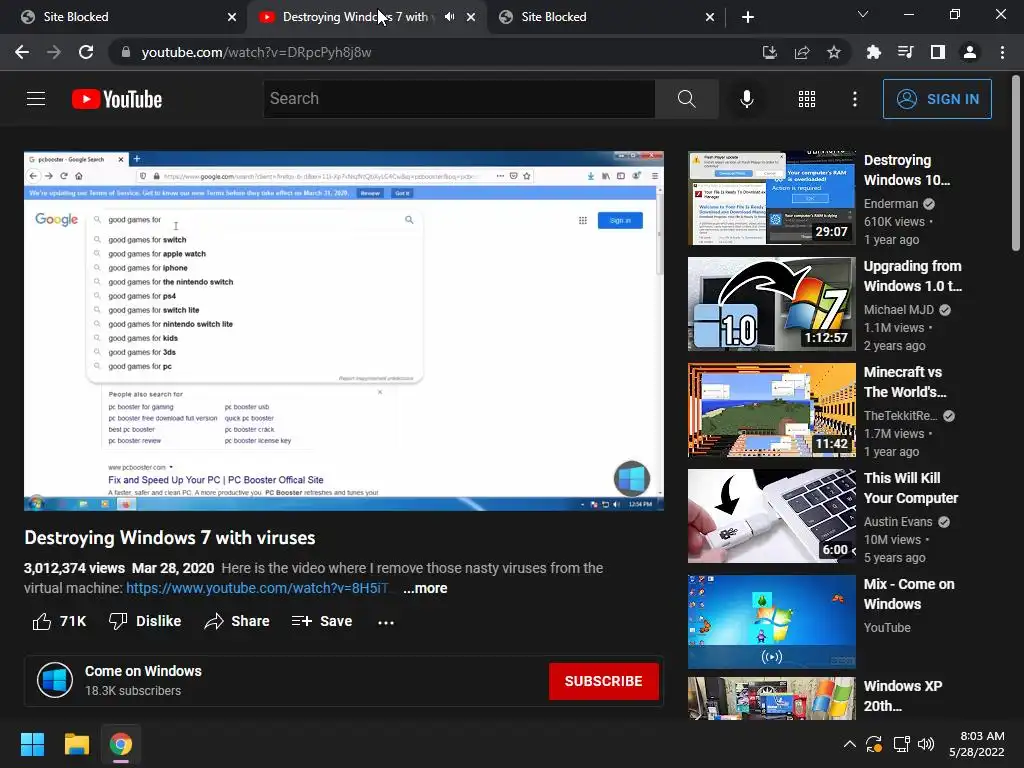Open the description youtube.com link
The height and width of the screenshot is (768, 1024).
(x=257, y=588)
